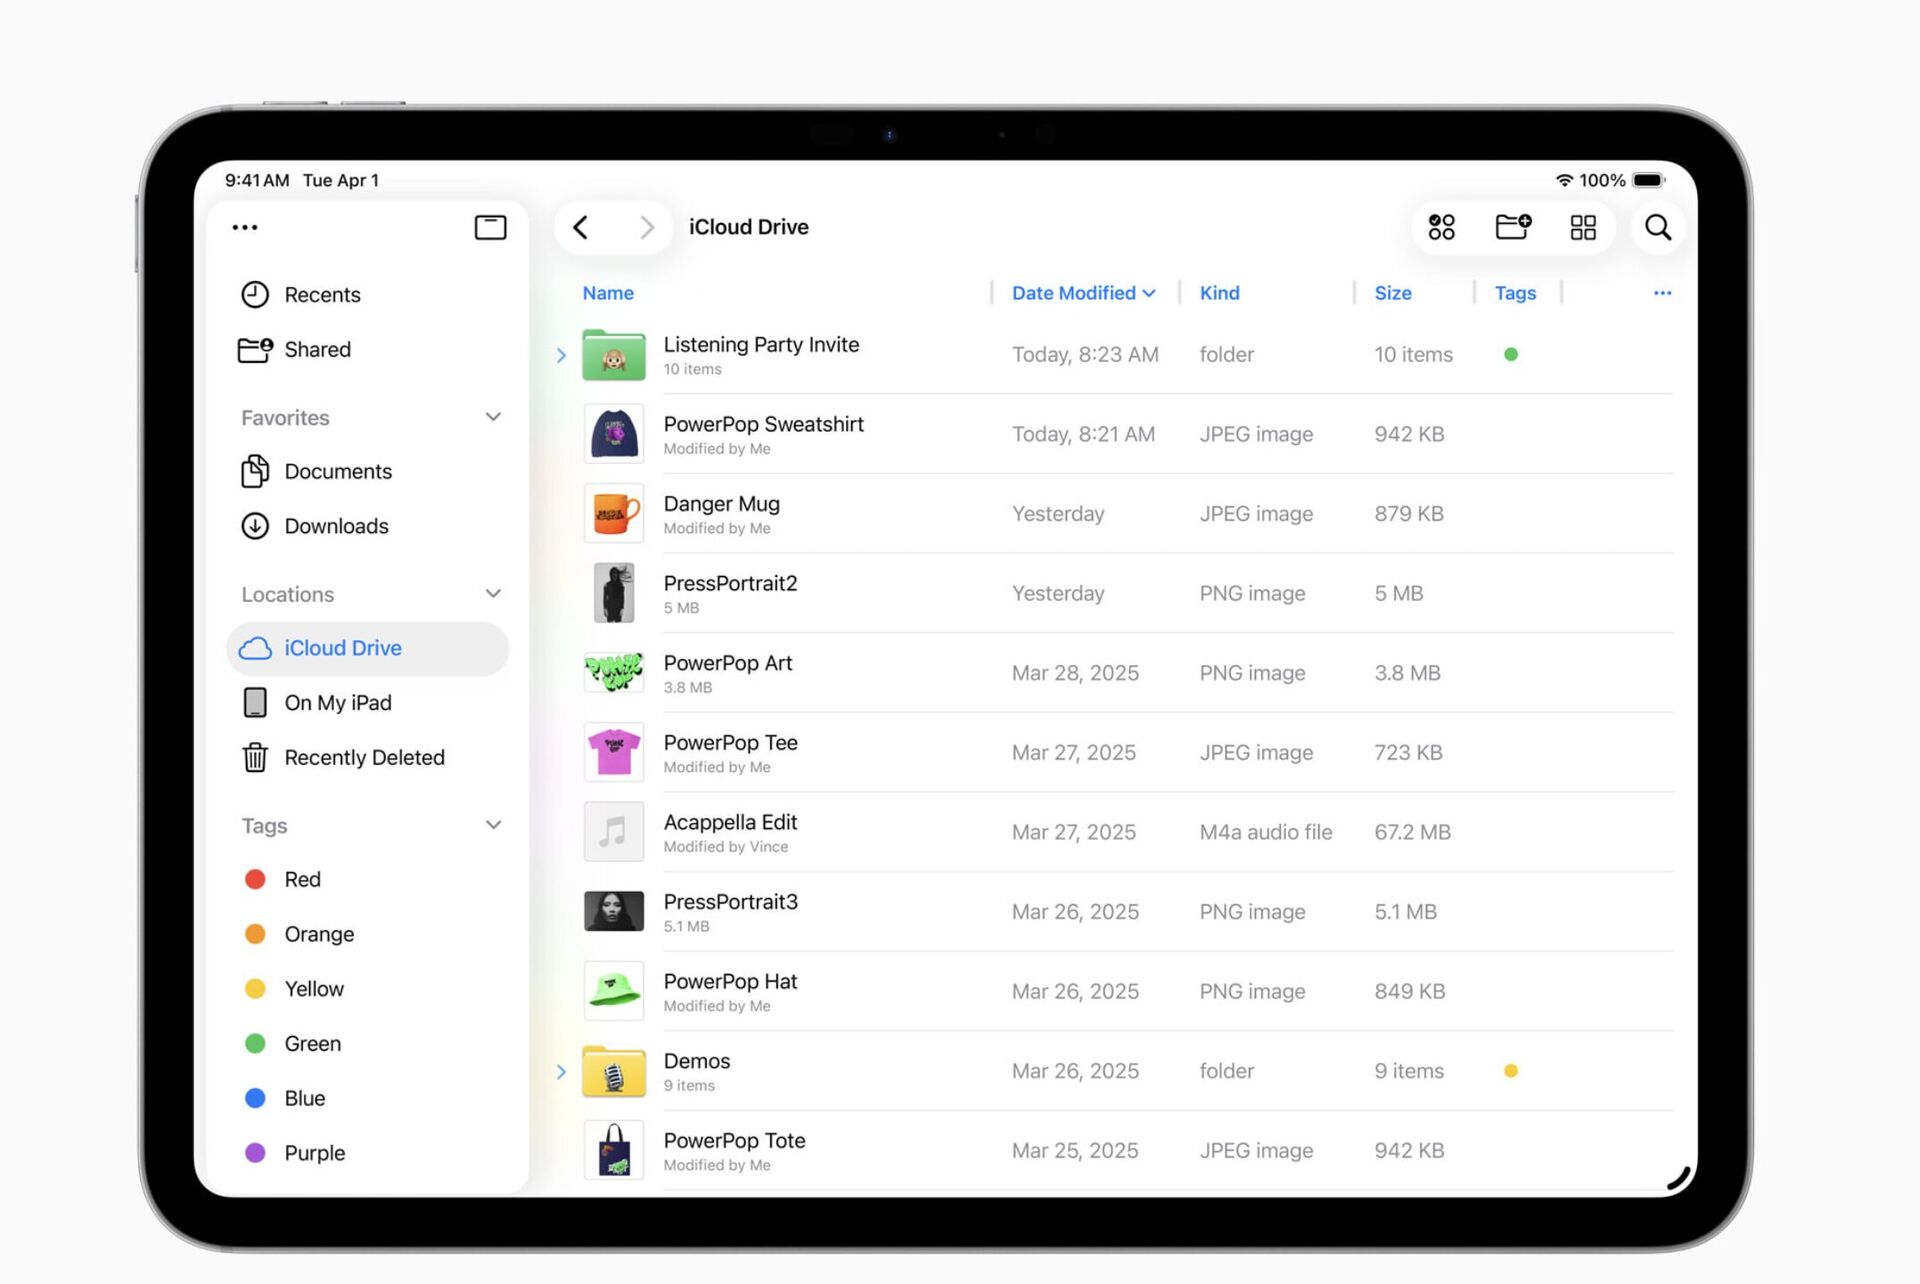Open Danger Mug thumbnail
The image size is (1920, 1284).
(613, 514)
